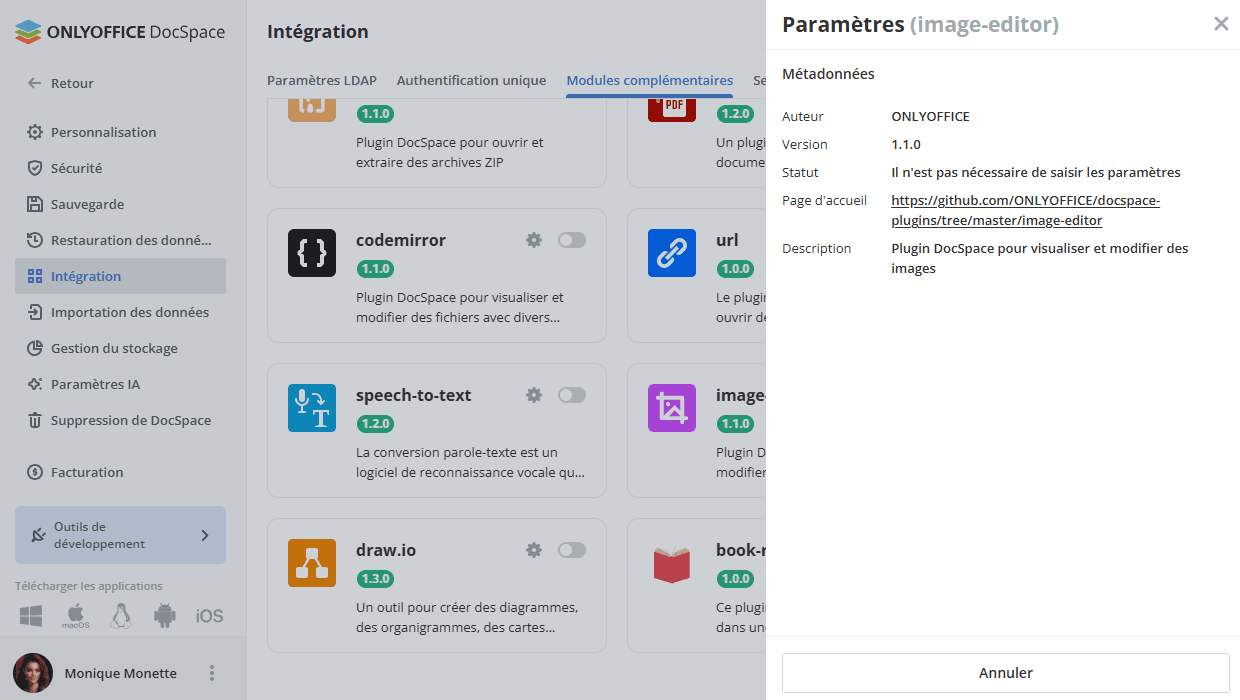Download the Android app

pos(165,616)
